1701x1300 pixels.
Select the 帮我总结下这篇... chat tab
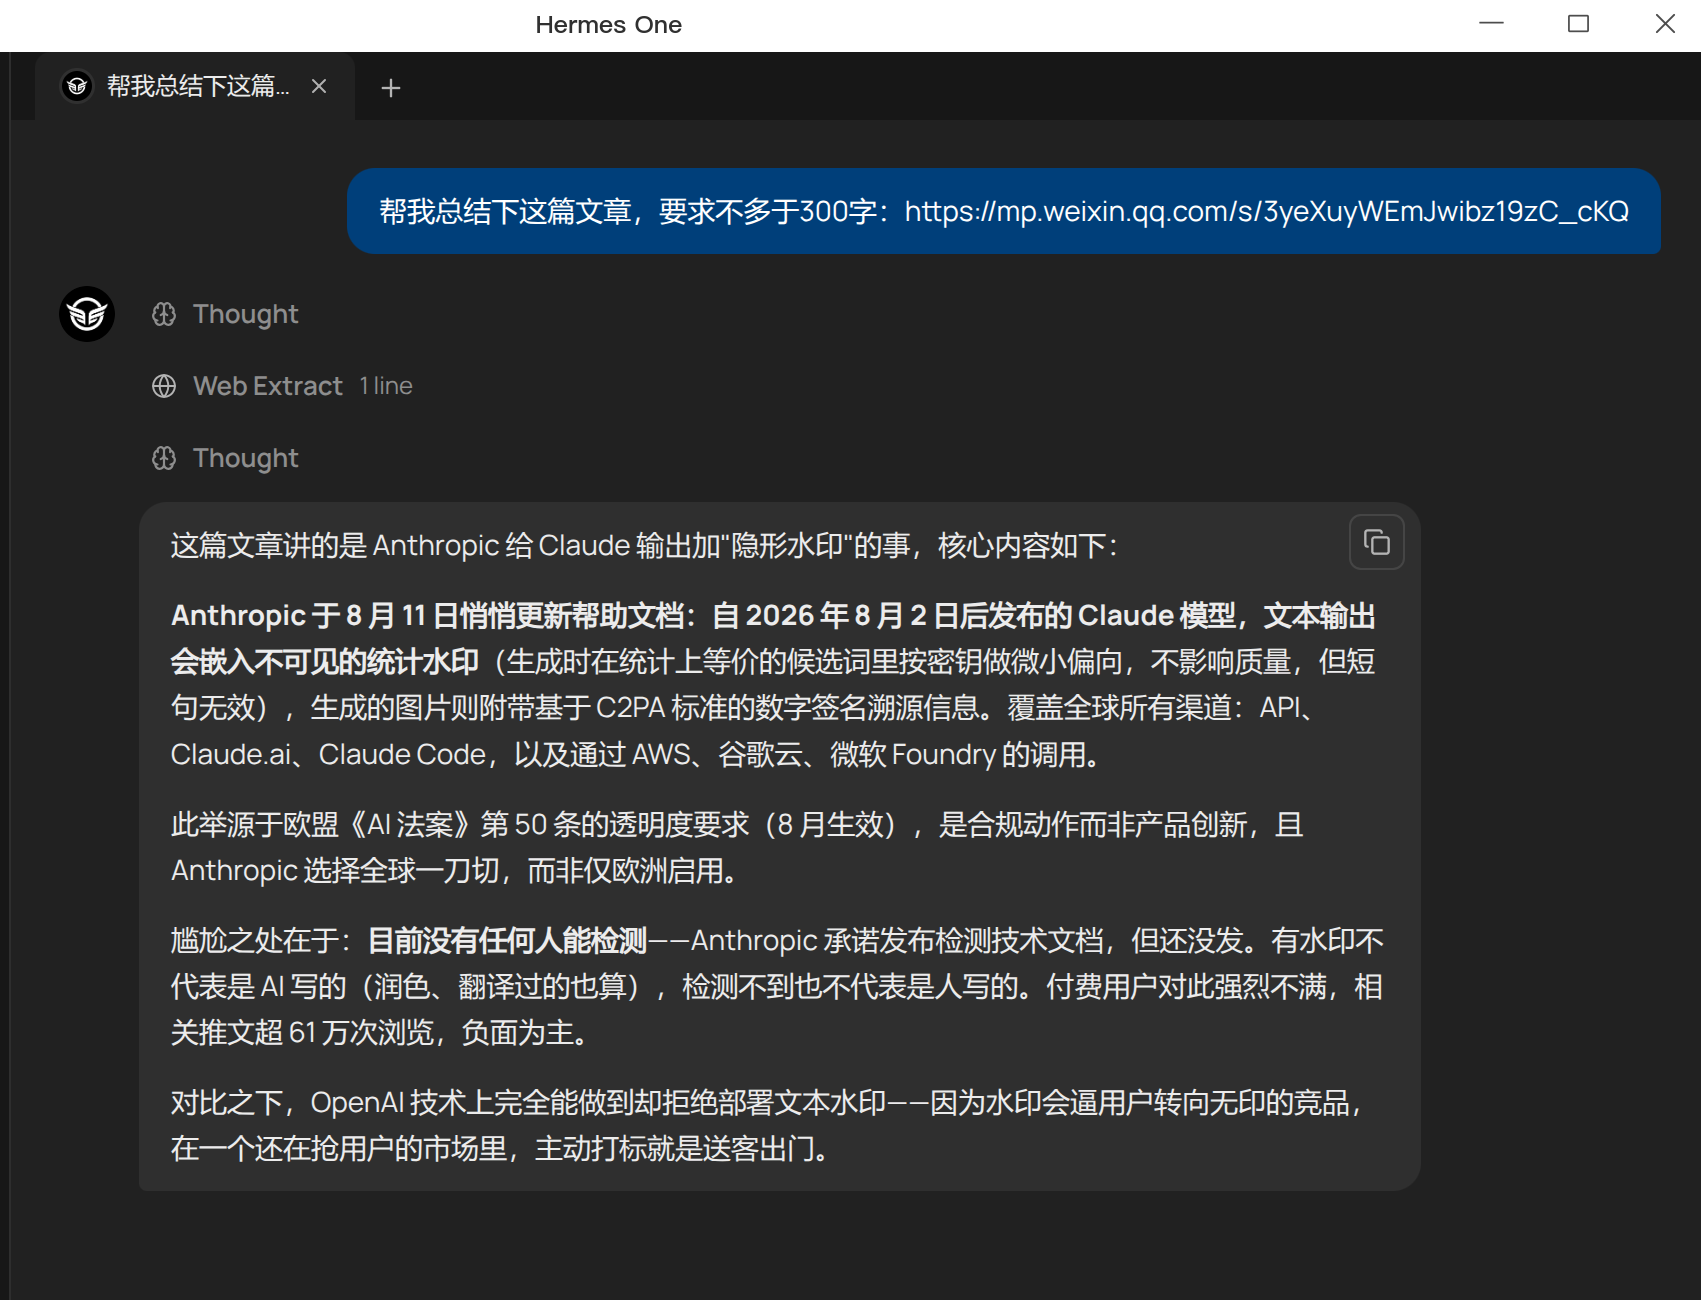(x=195, y=87)
